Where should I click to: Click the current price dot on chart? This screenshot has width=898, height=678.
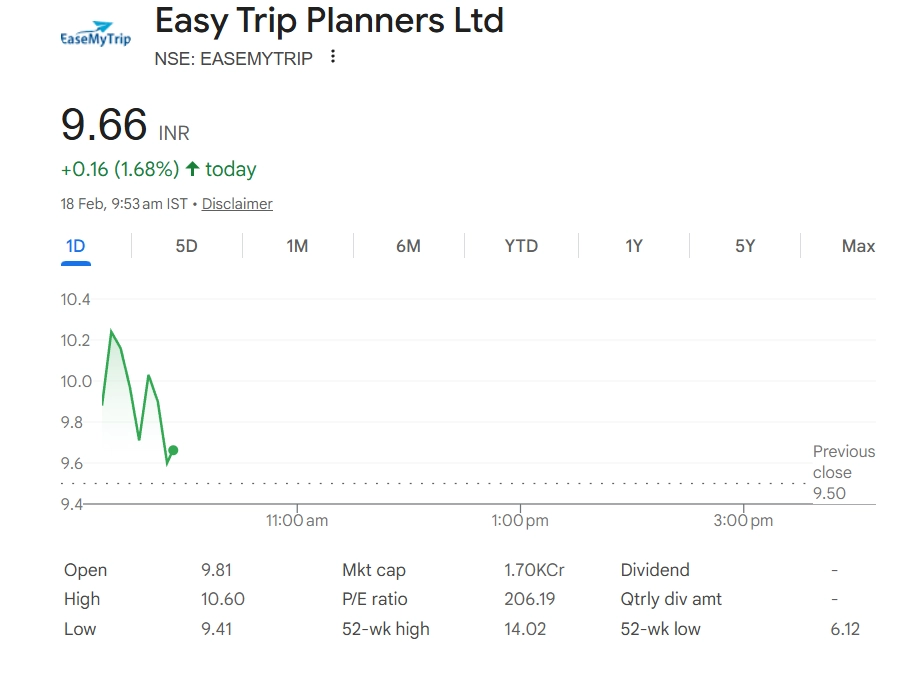pos(173,450)
